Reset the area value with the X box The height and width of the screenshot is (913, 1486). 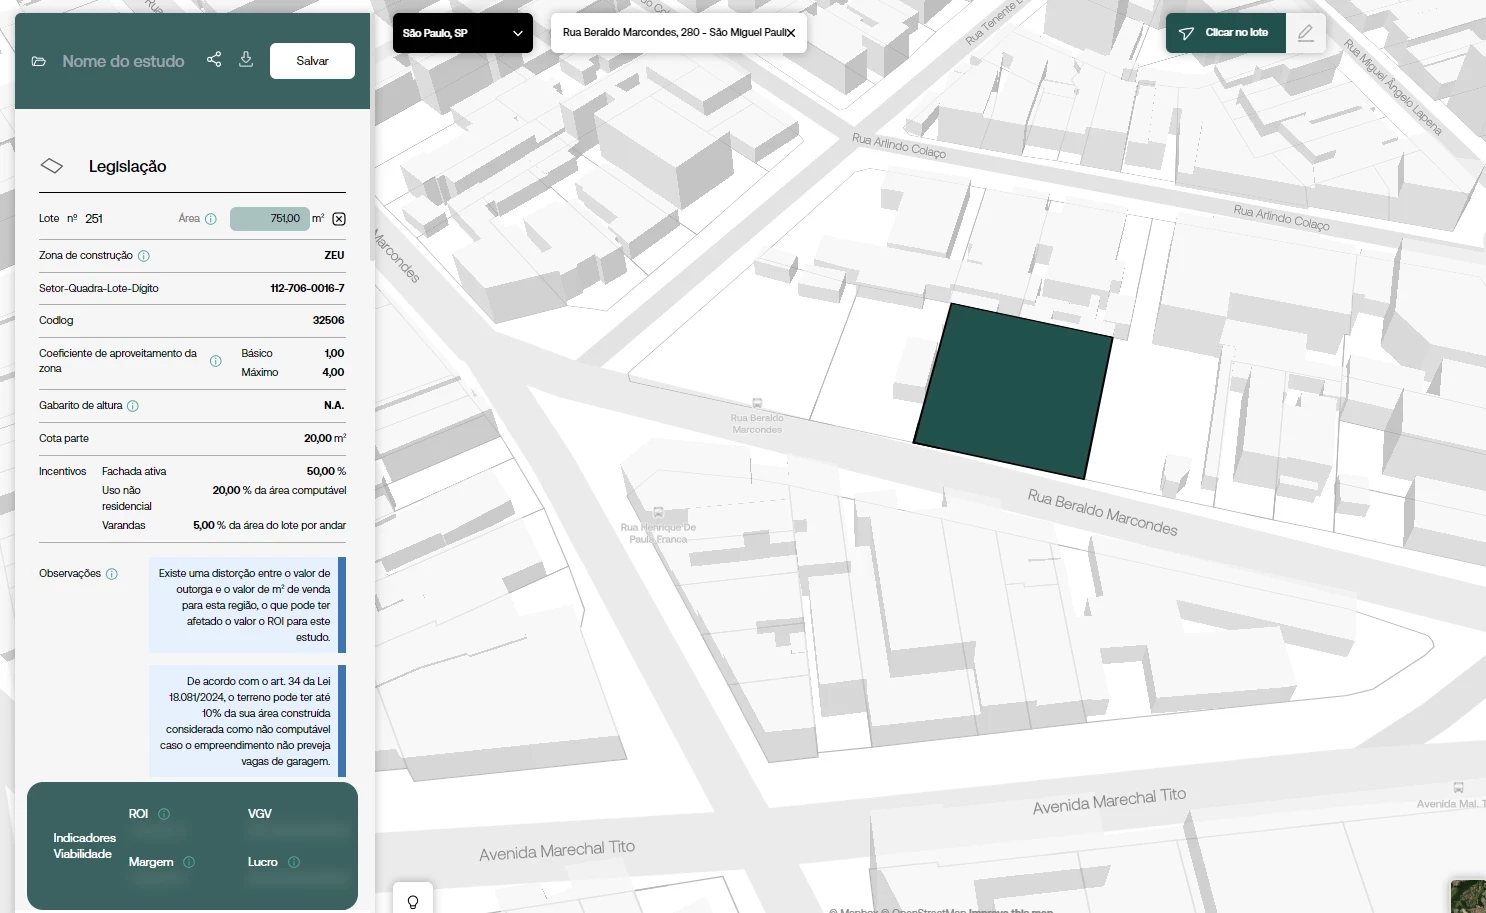[x=339, y=219]
